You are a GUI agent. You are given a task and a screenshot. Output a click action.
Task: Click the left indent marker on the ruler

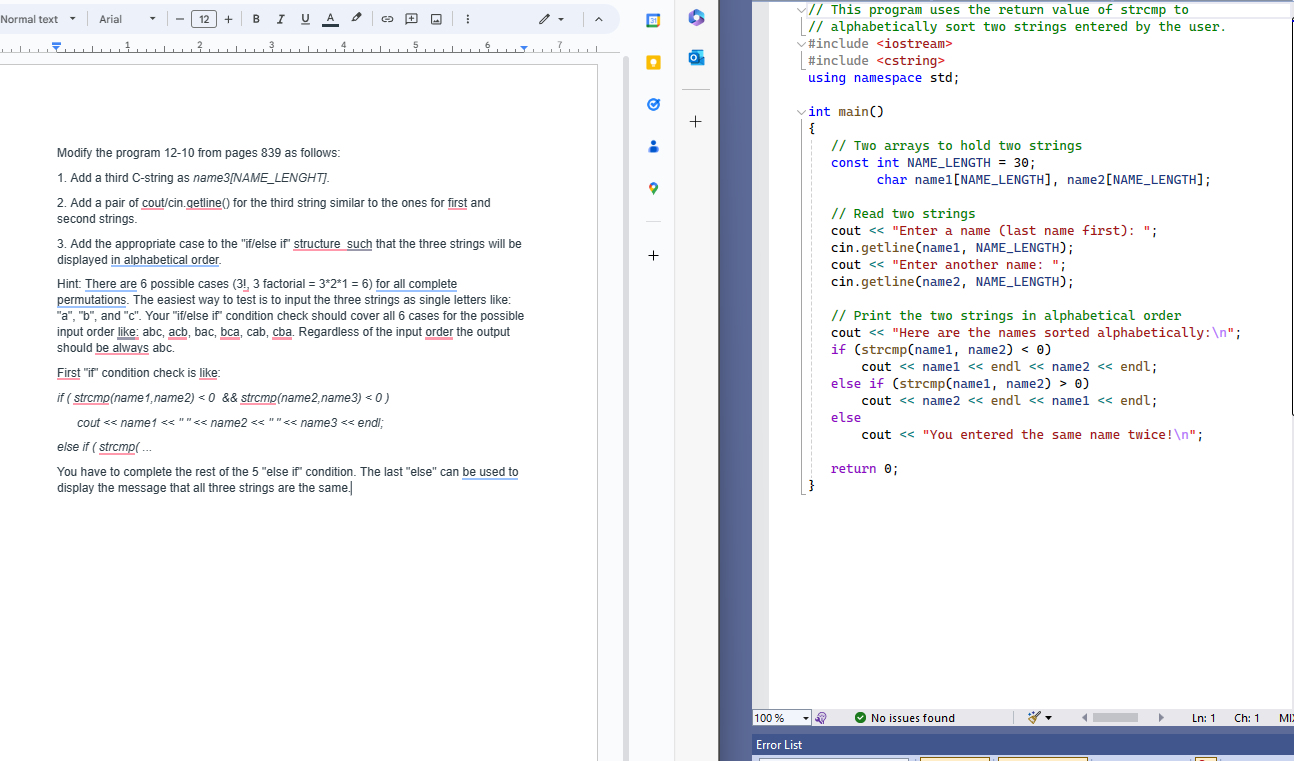[57, 46]
